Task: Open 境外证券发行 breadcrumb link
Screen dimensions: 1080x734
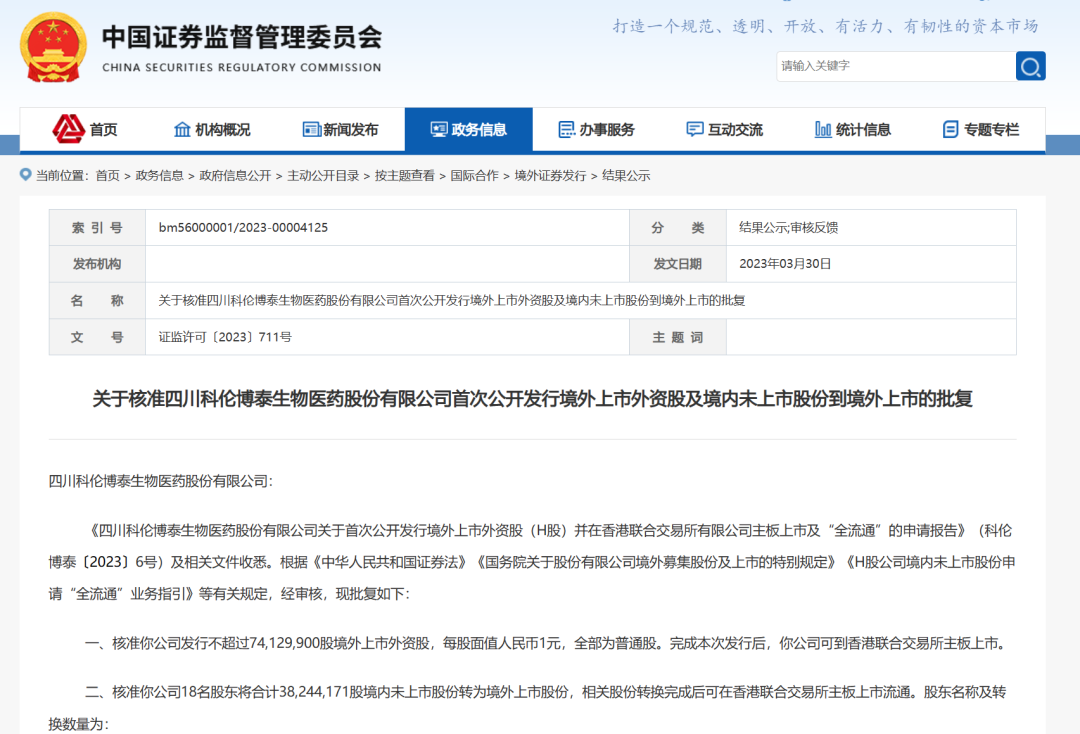Action: point(550,176)
